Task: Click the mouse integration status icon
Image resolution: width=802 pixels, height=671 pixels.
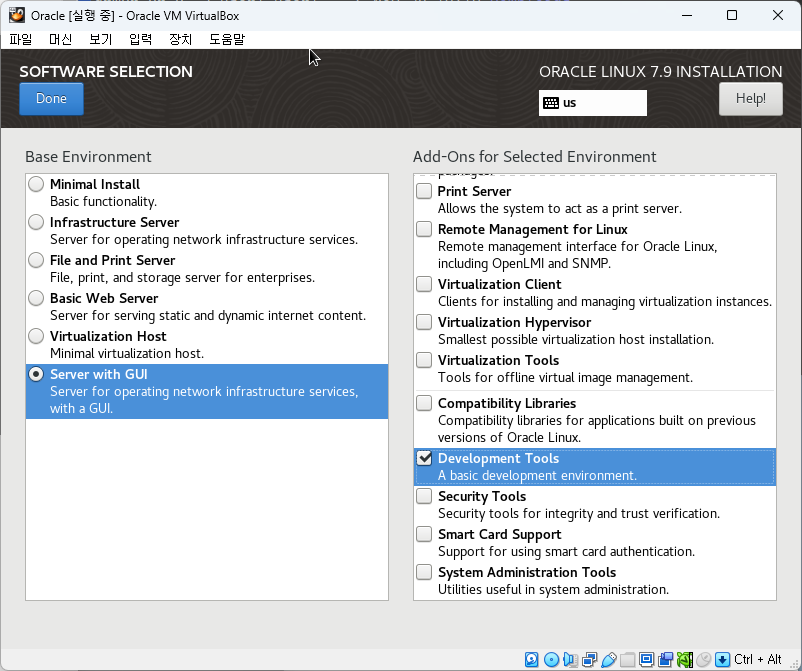Action: [704, 659]
